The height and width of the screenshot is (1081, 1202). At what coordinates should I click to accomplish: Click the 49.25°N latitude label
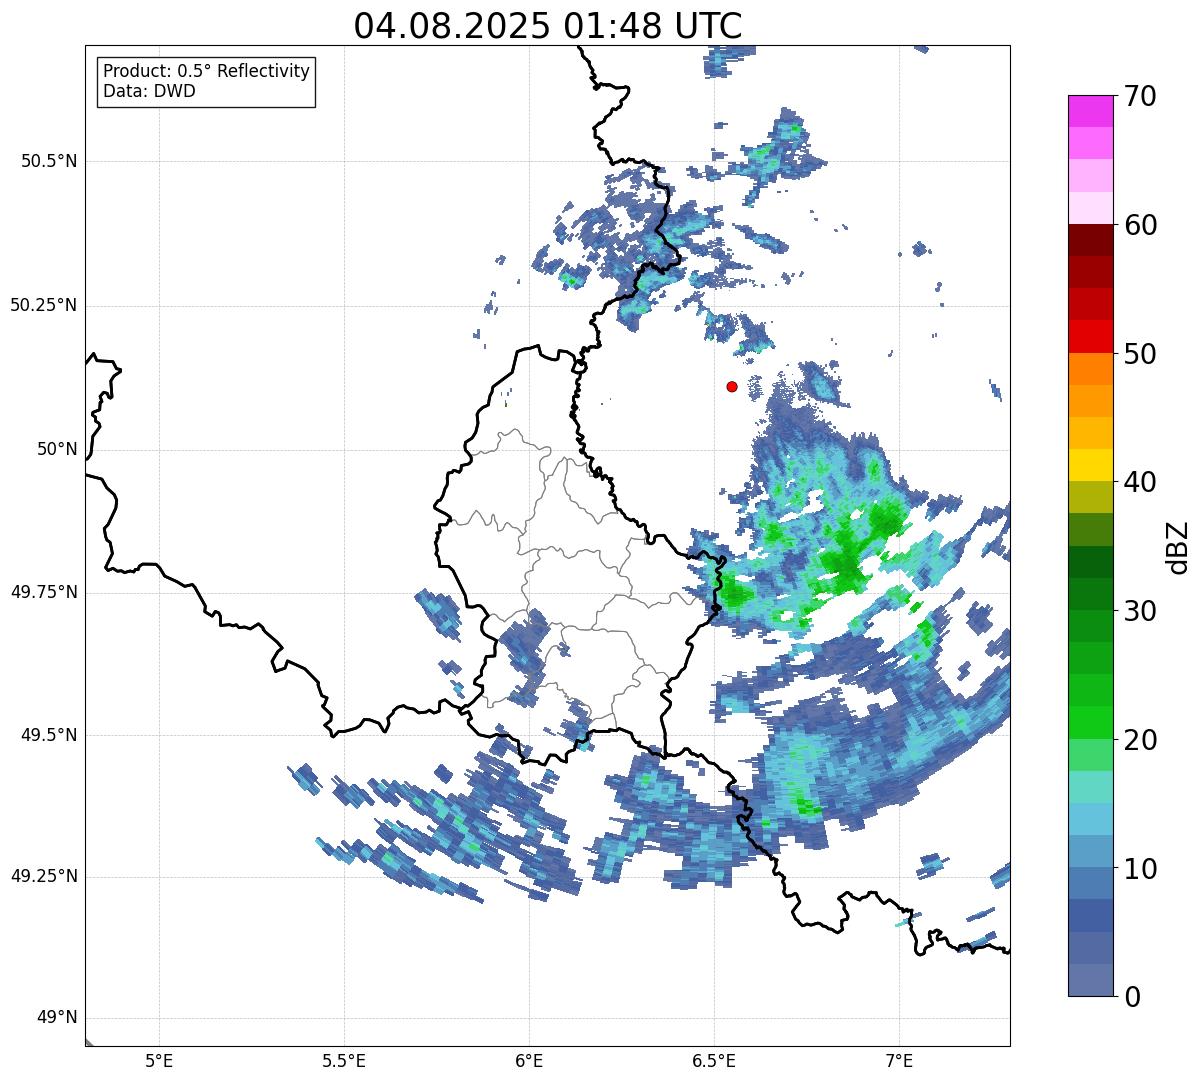point(44,876)
